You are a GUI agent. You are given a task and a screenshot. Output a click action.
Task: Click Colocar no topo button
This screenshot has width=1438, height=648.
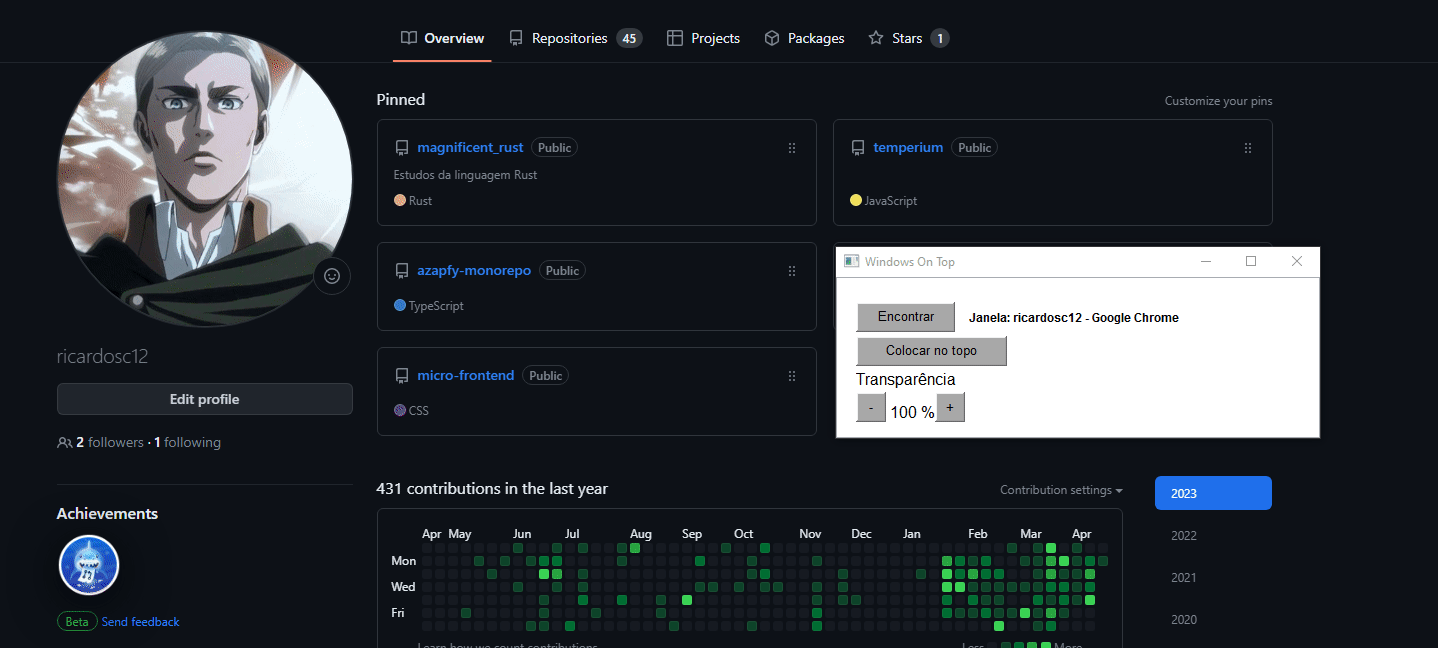931,351
